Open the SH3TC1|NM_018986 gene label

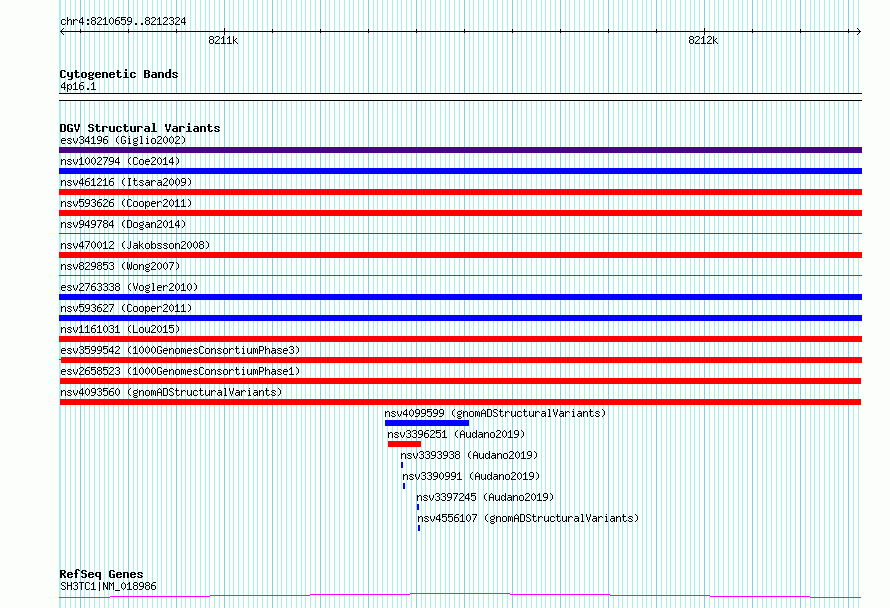point(108,586)
